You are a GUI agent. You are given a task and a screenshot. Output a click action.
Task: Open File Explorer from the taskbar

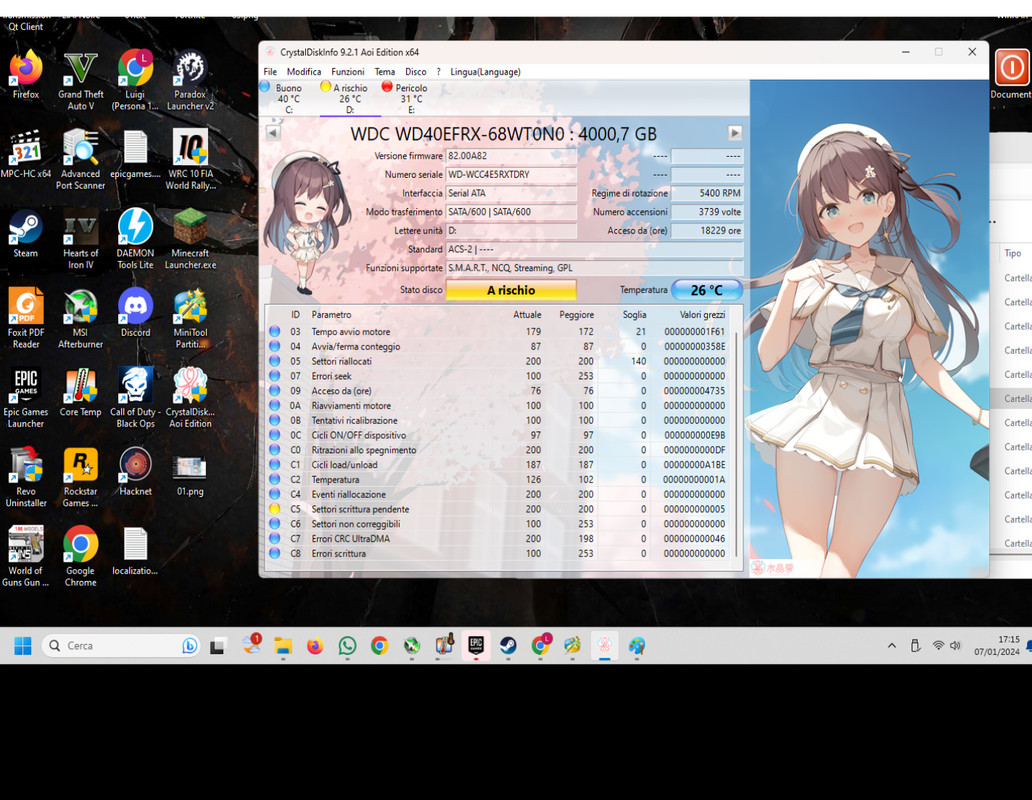click(283, 646)
